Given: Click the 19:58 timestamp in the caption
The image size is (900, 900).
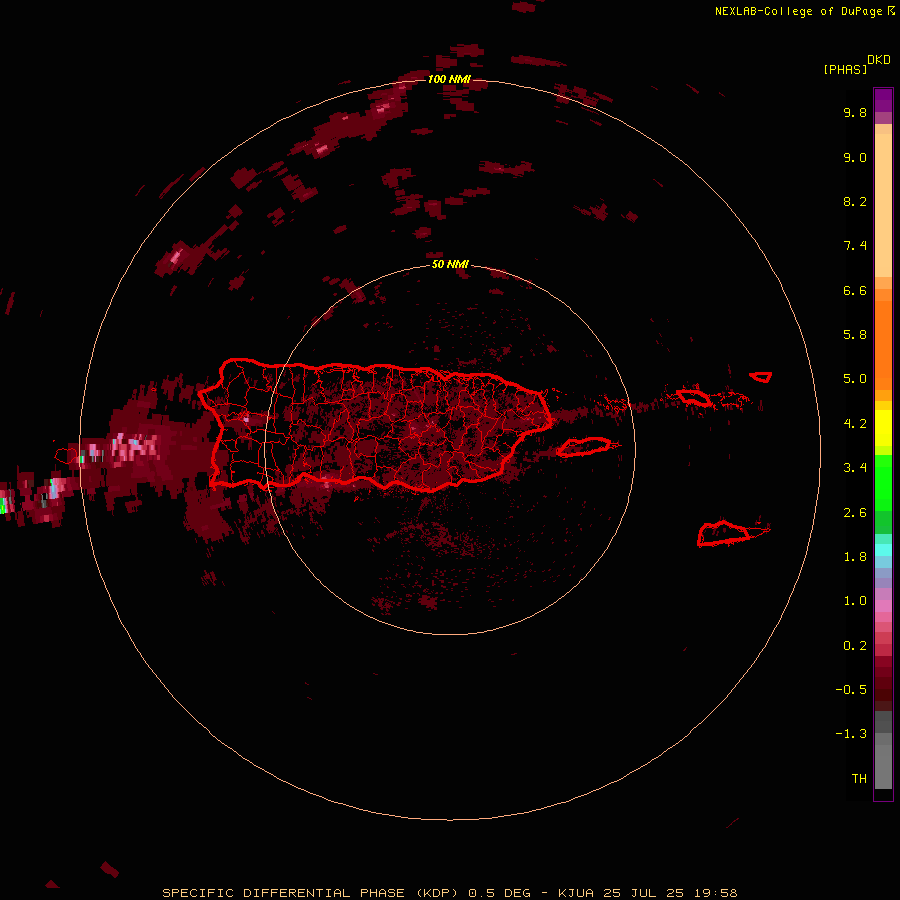Looking at the screenshot, I should (x=716, y=893).
